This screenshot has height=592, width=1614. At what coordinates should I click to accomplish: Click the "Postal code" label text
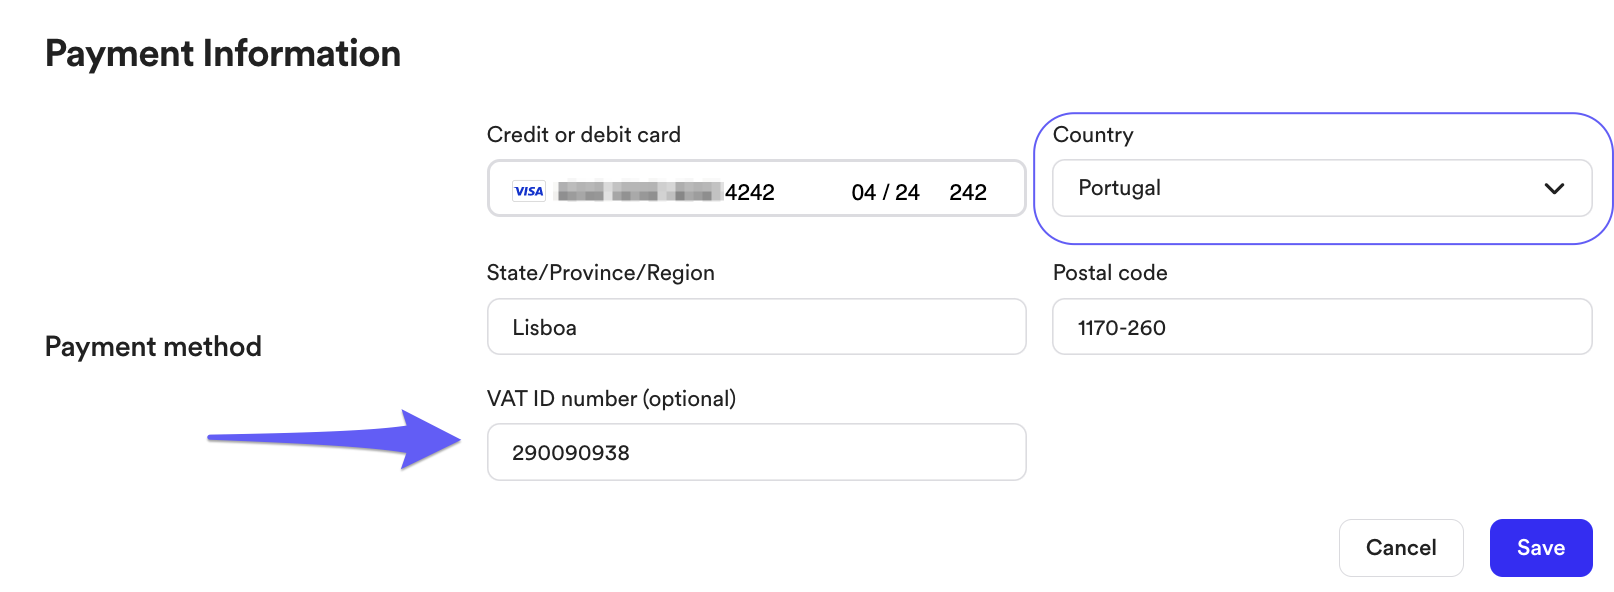[1110, 273]
